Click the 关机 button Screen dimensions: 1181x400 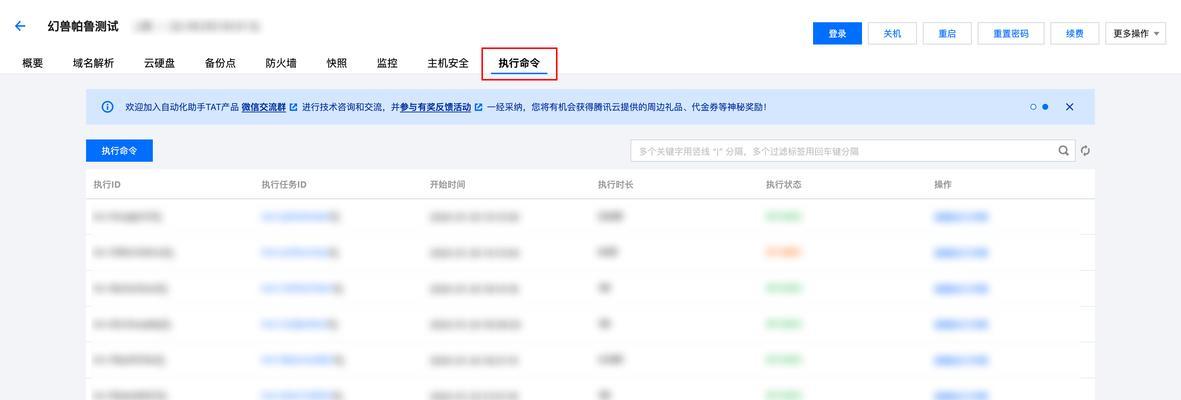coord(892,33)
